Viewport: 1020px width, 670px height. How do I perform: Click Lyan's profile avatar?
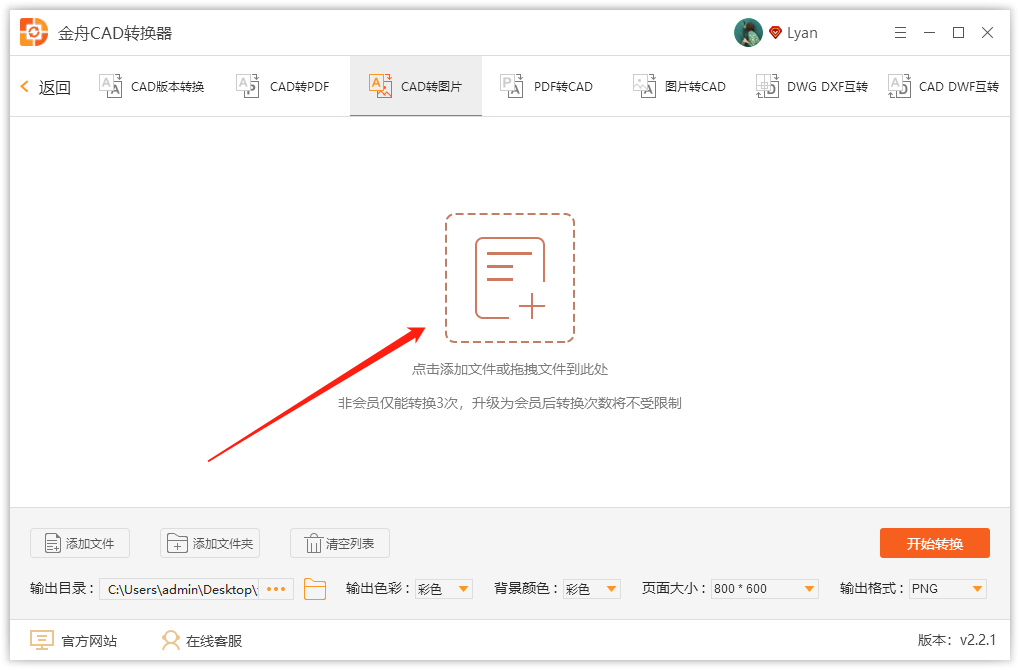coord(748,31)
